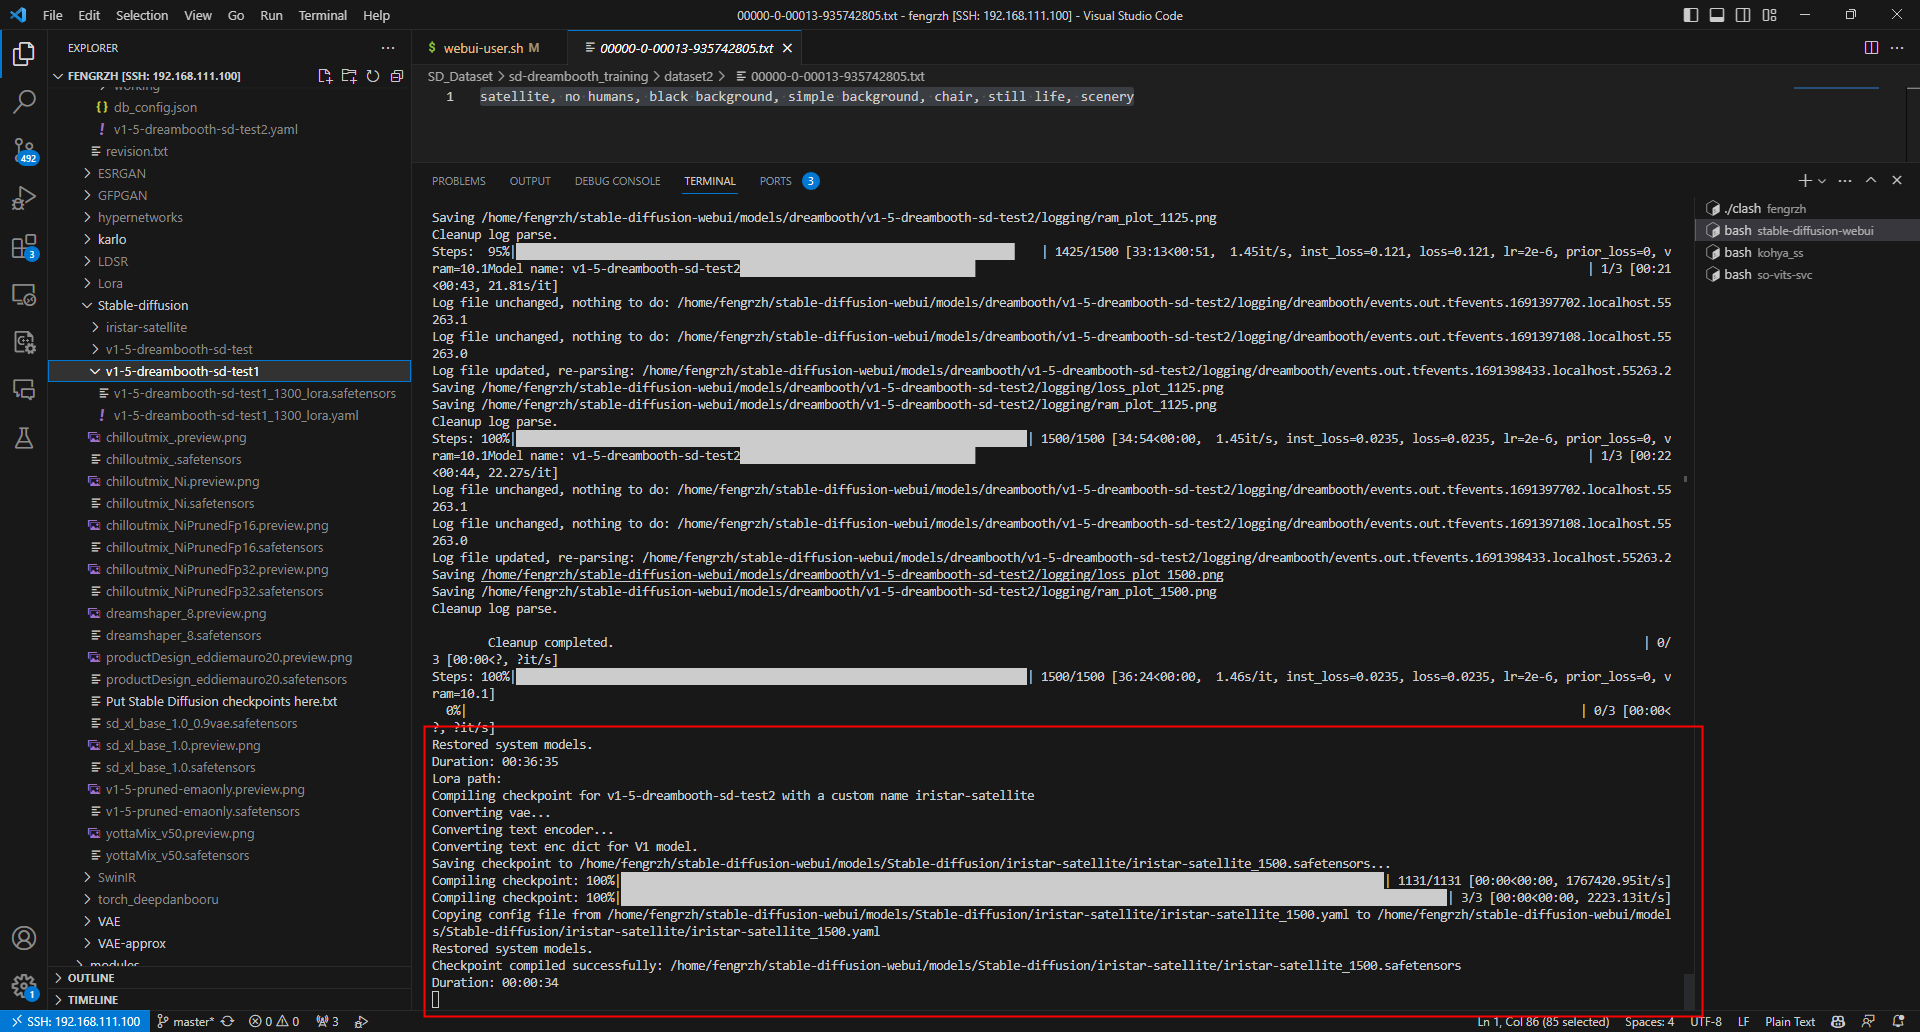
Task: Collapse the Stable-diffusion folder
Action: coord(86,305)
